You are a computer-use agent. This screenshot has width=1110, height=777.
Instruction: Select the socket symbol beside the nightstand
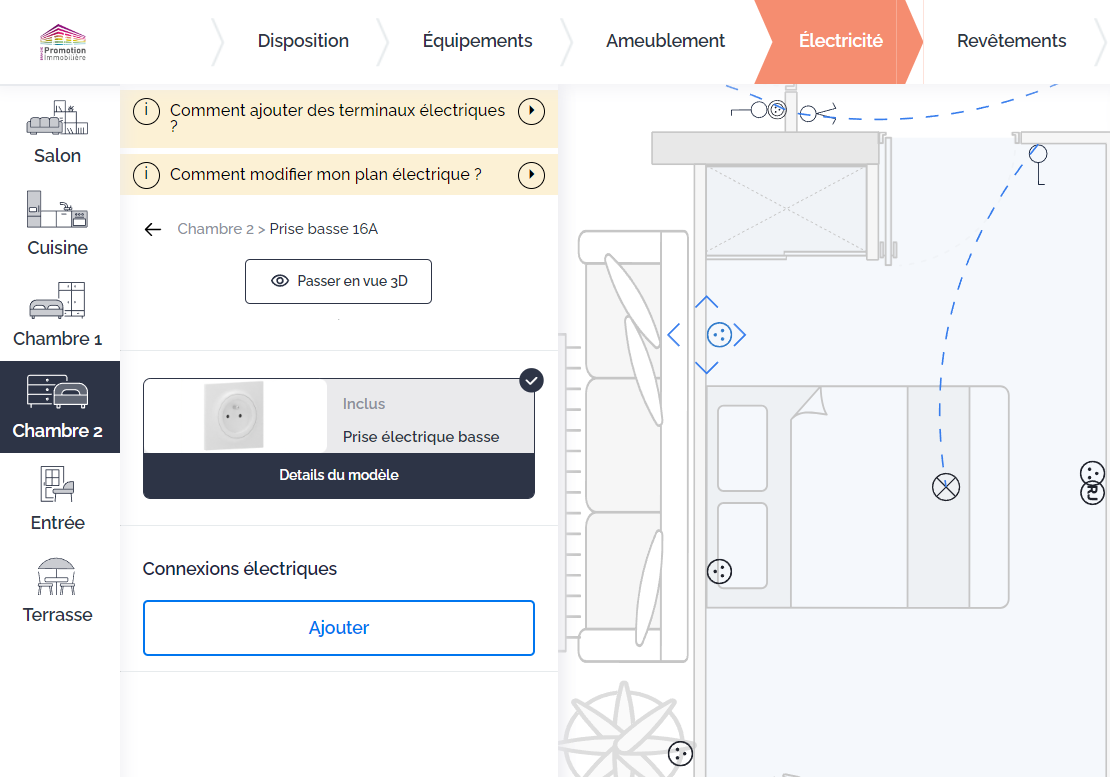(x=719, y=571)
